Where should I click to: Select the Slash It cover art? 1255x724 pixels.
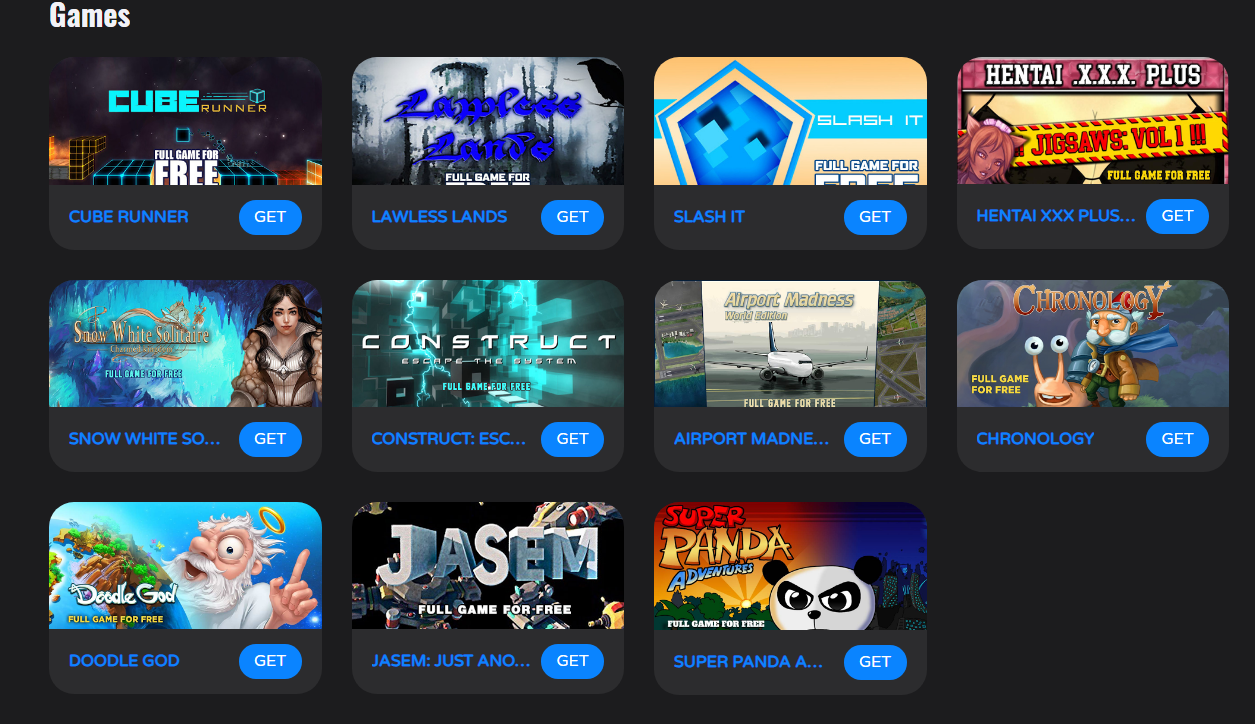(x=790, y=121)
